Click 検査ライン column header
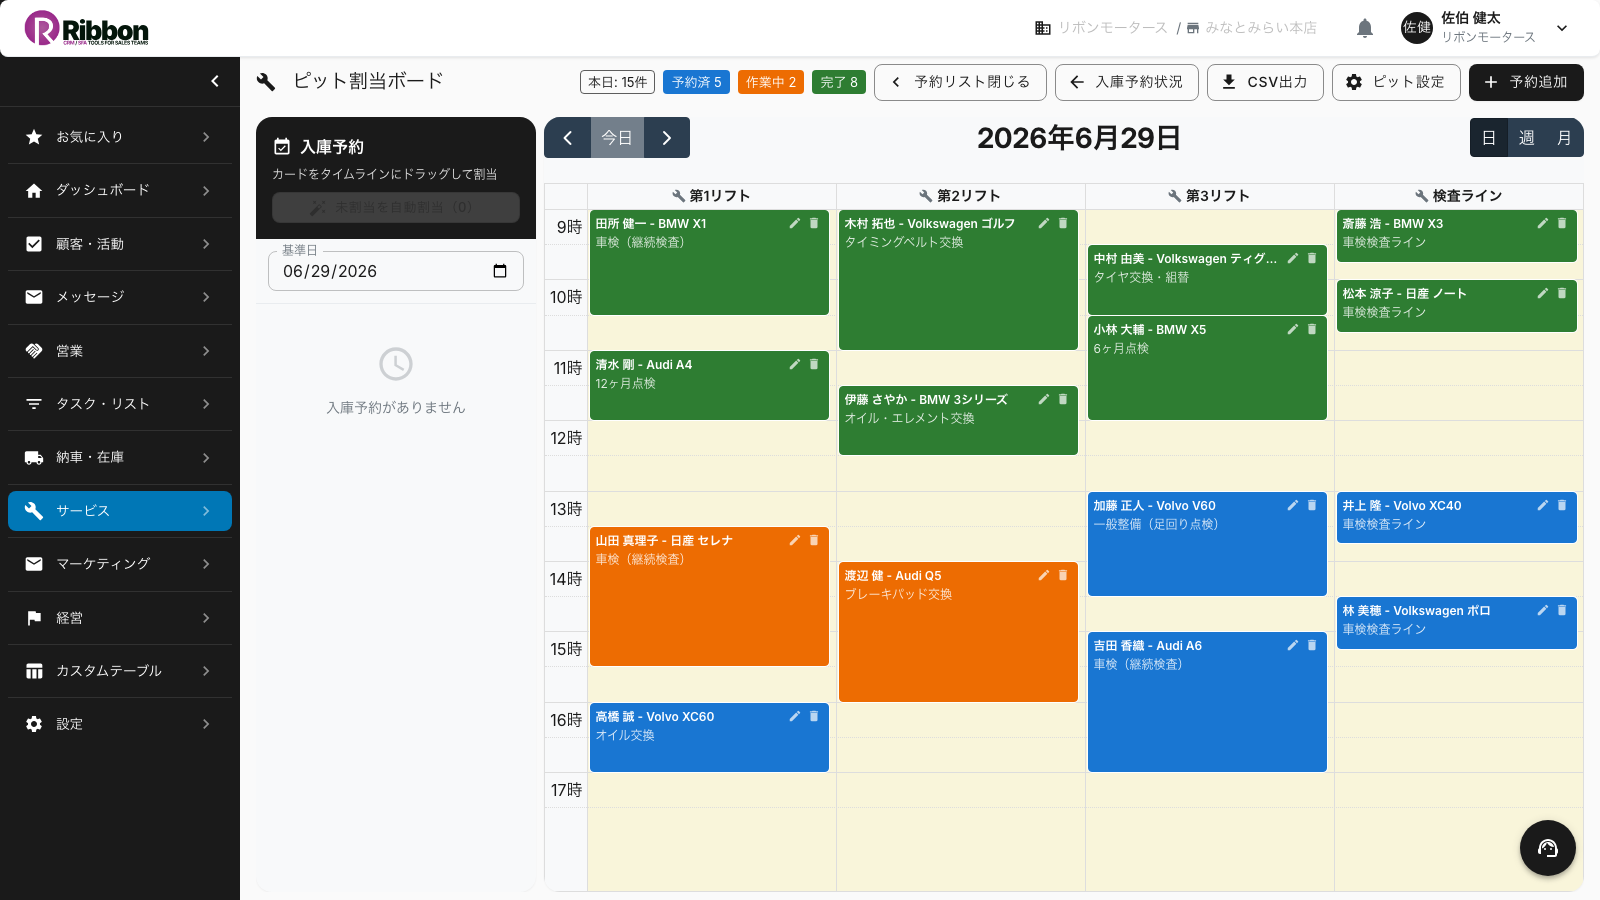The height and width of the screenshot is (900, 1600). click(1459, 196)
